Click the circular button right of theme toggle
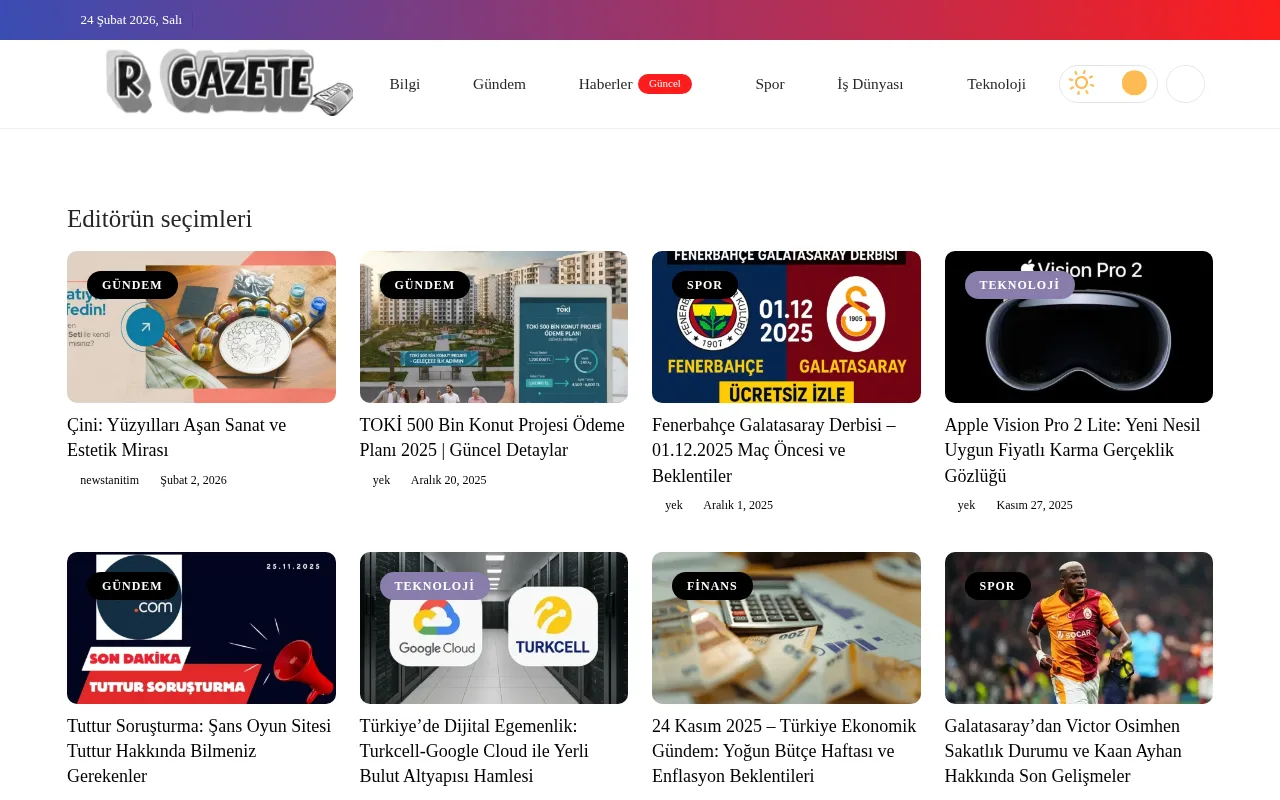 pyautogui.click(x=1185, y=83)
